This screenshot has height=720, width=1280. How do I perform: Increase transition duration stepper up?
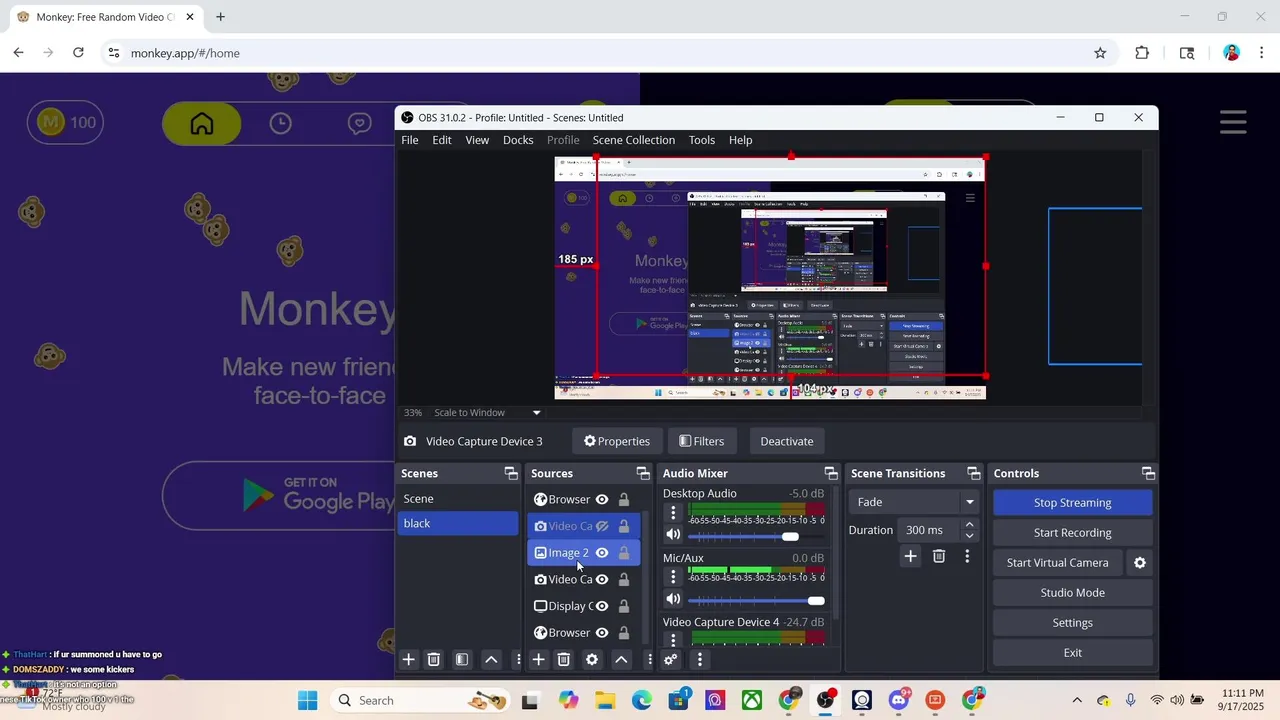[969, 525]
